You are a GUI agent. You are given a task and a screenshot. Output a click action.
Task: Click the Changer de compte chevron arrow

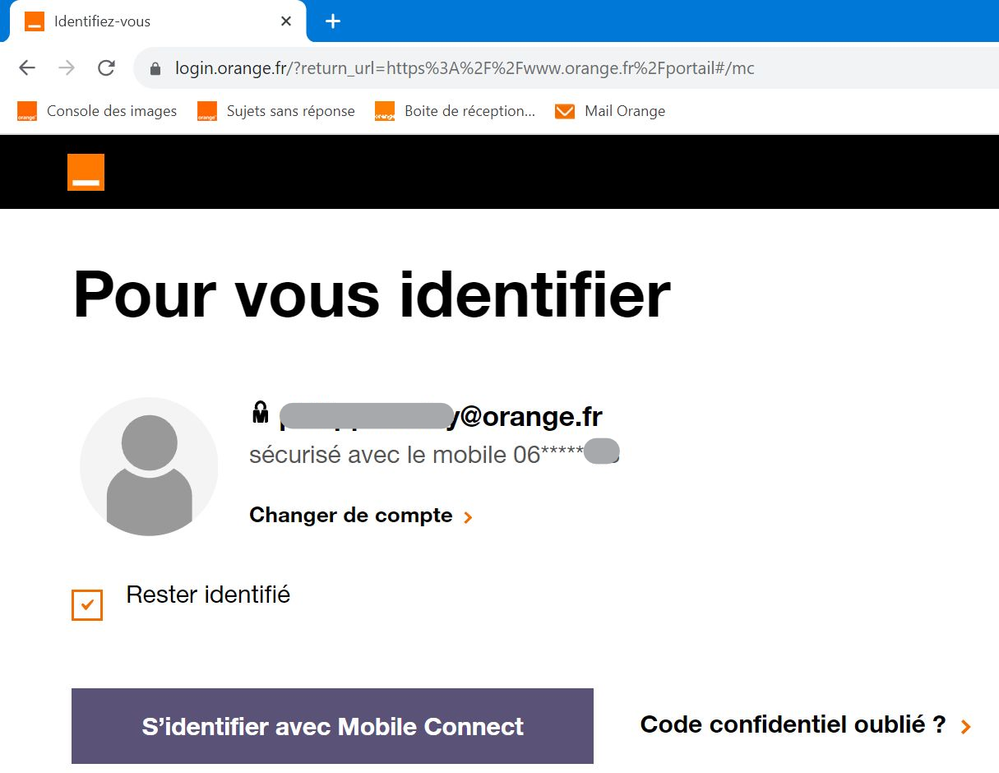pyautogui.click(x=468, y=517)
